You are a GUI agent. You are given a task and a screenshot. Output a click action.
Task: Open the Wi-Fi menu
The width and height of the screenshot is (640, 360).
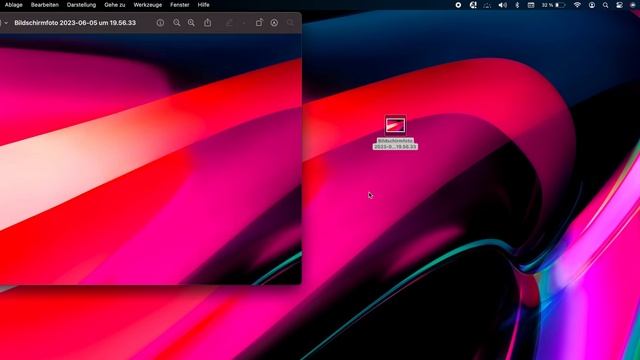[x=577, y=5]
